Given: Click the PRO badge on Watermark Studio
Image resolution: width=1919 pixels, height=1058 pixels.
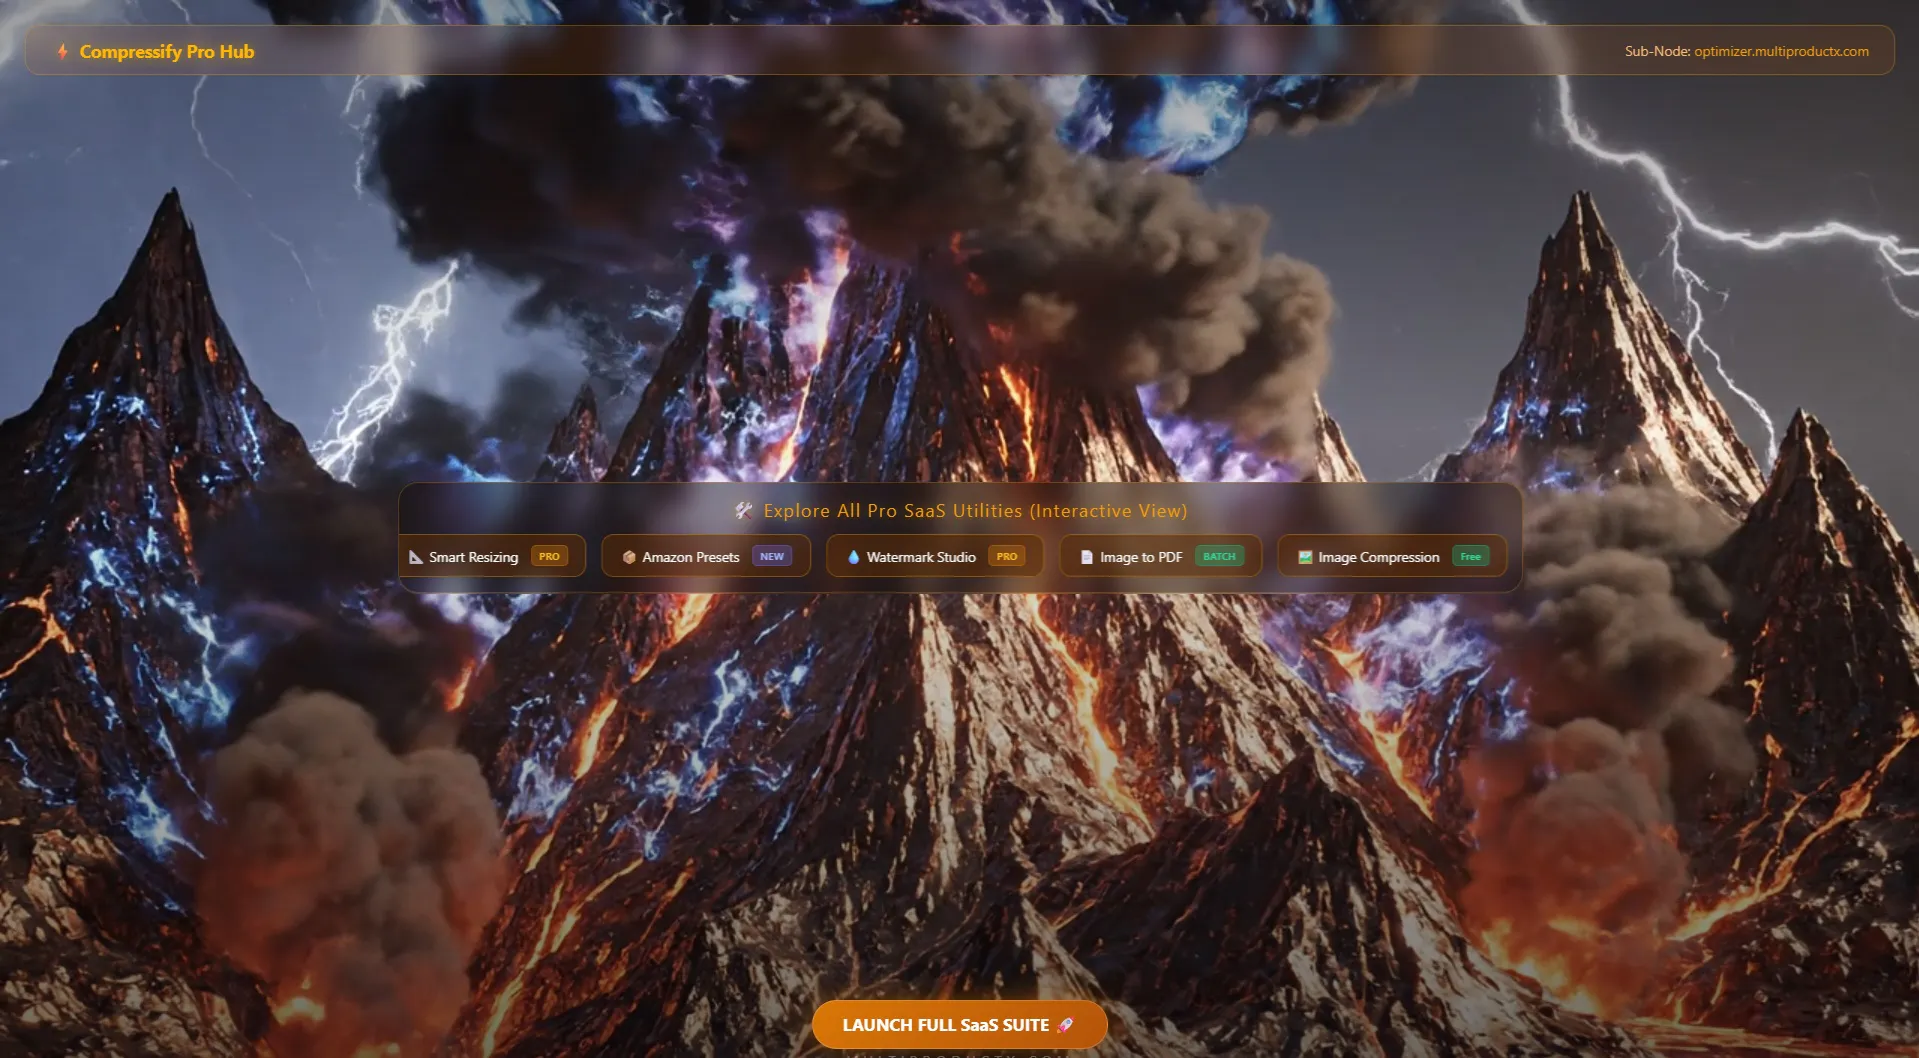Looking at the screenshot, I should pyautogui.click(x=1007, y=556).
